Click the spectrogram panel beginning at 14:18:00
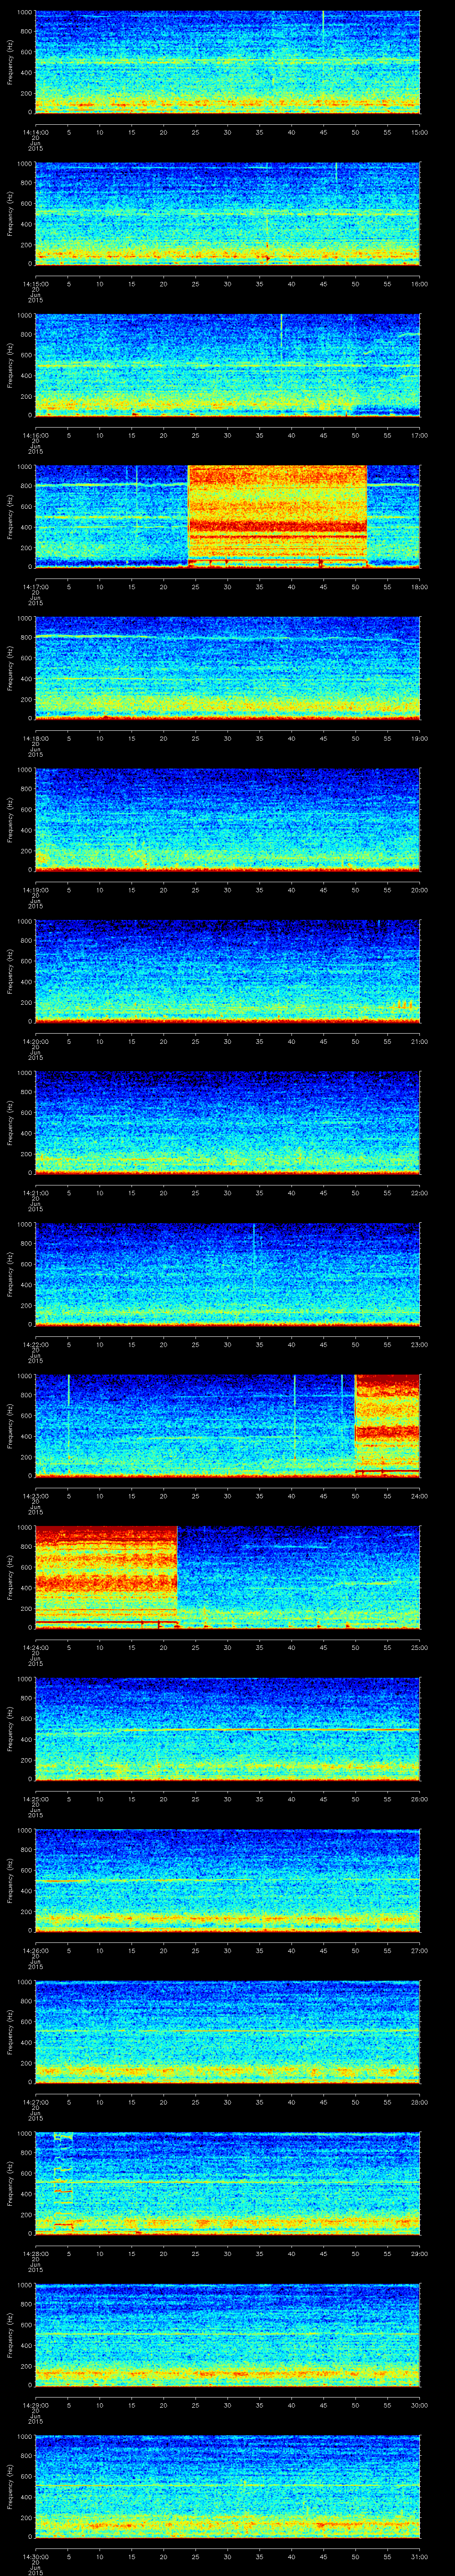455x2576 pixels. pos(227,668)
